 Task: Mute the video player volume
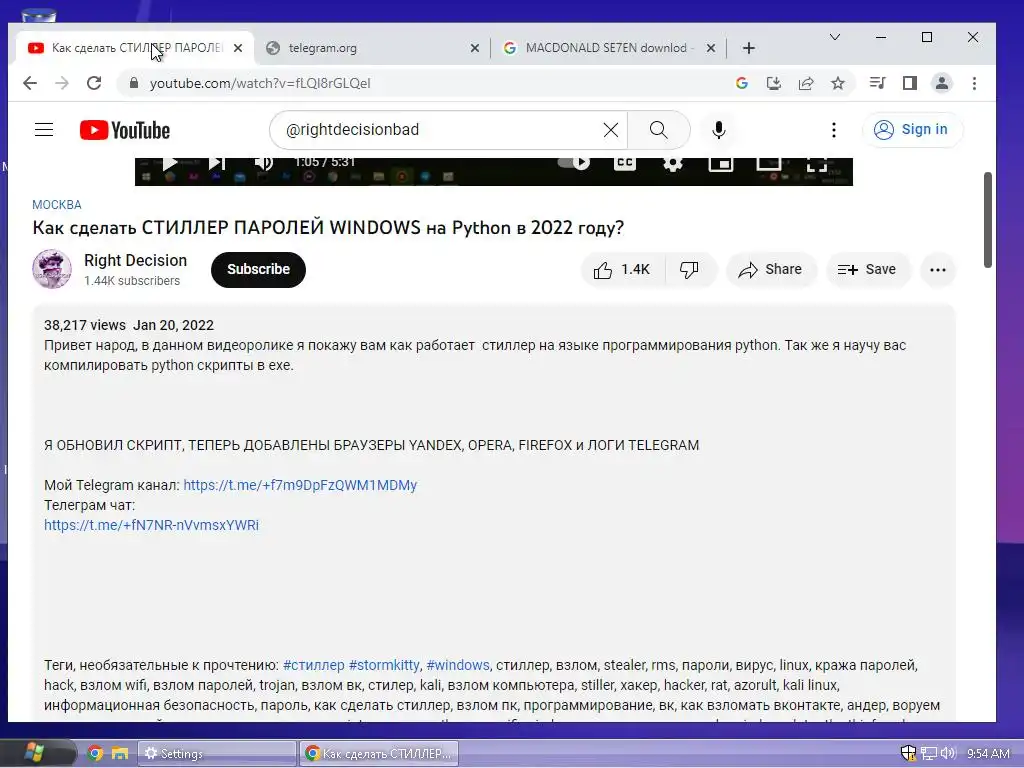[x=263, y=163]
